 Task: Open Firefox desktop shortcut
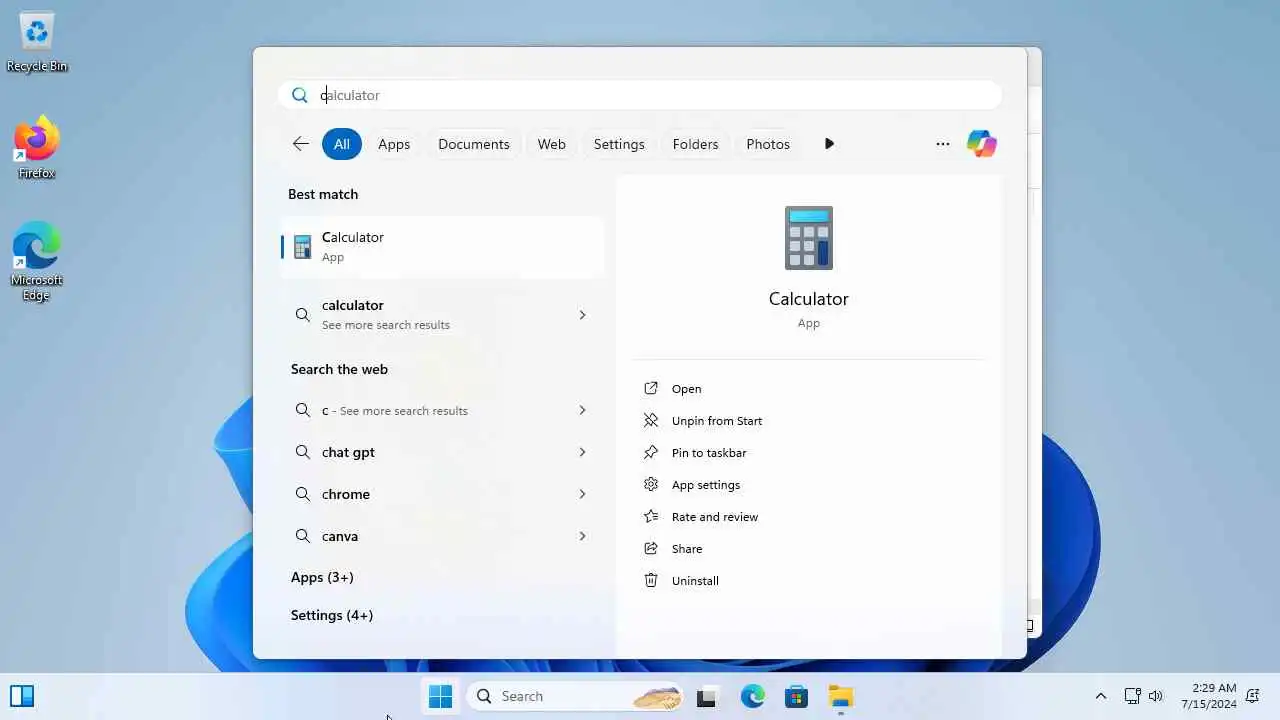point(37,148)
